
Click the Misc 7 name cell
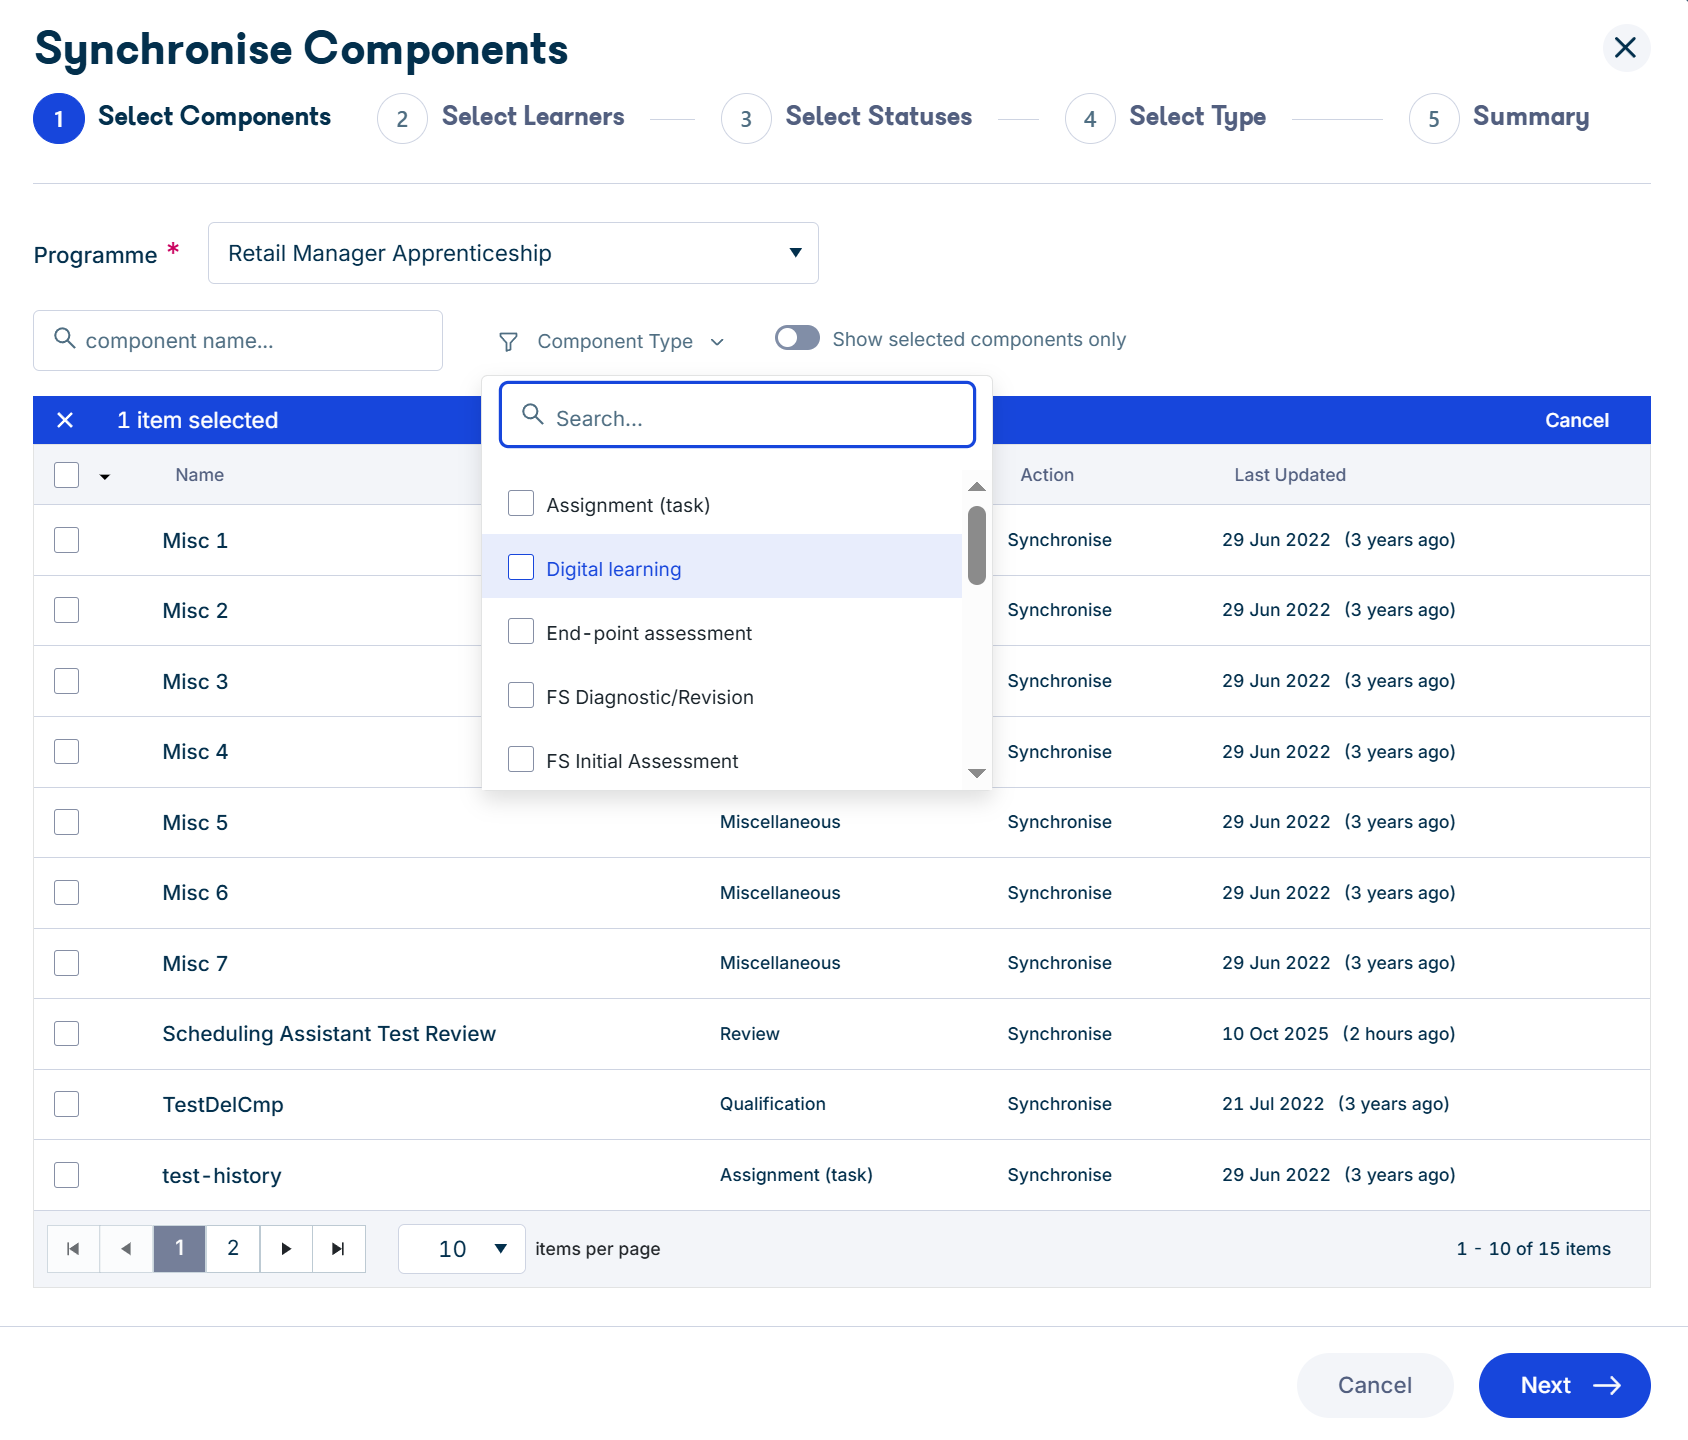pos(195,964)
